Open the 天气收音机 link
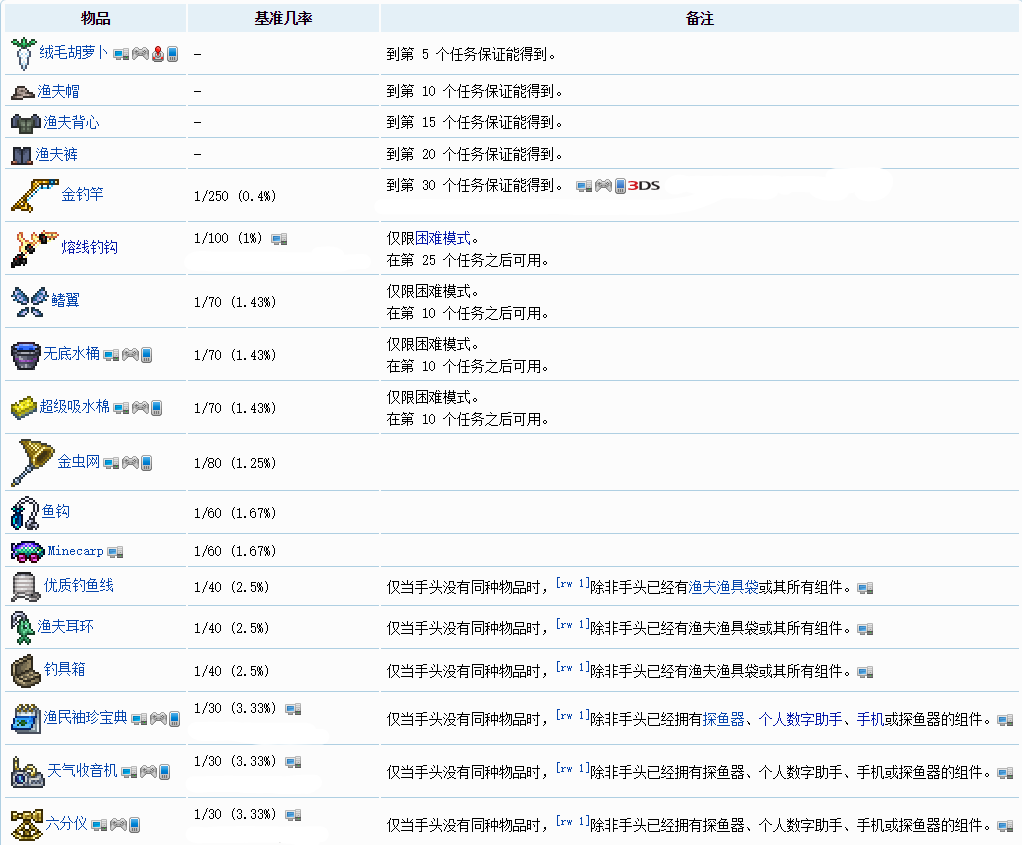 [82, 770]
